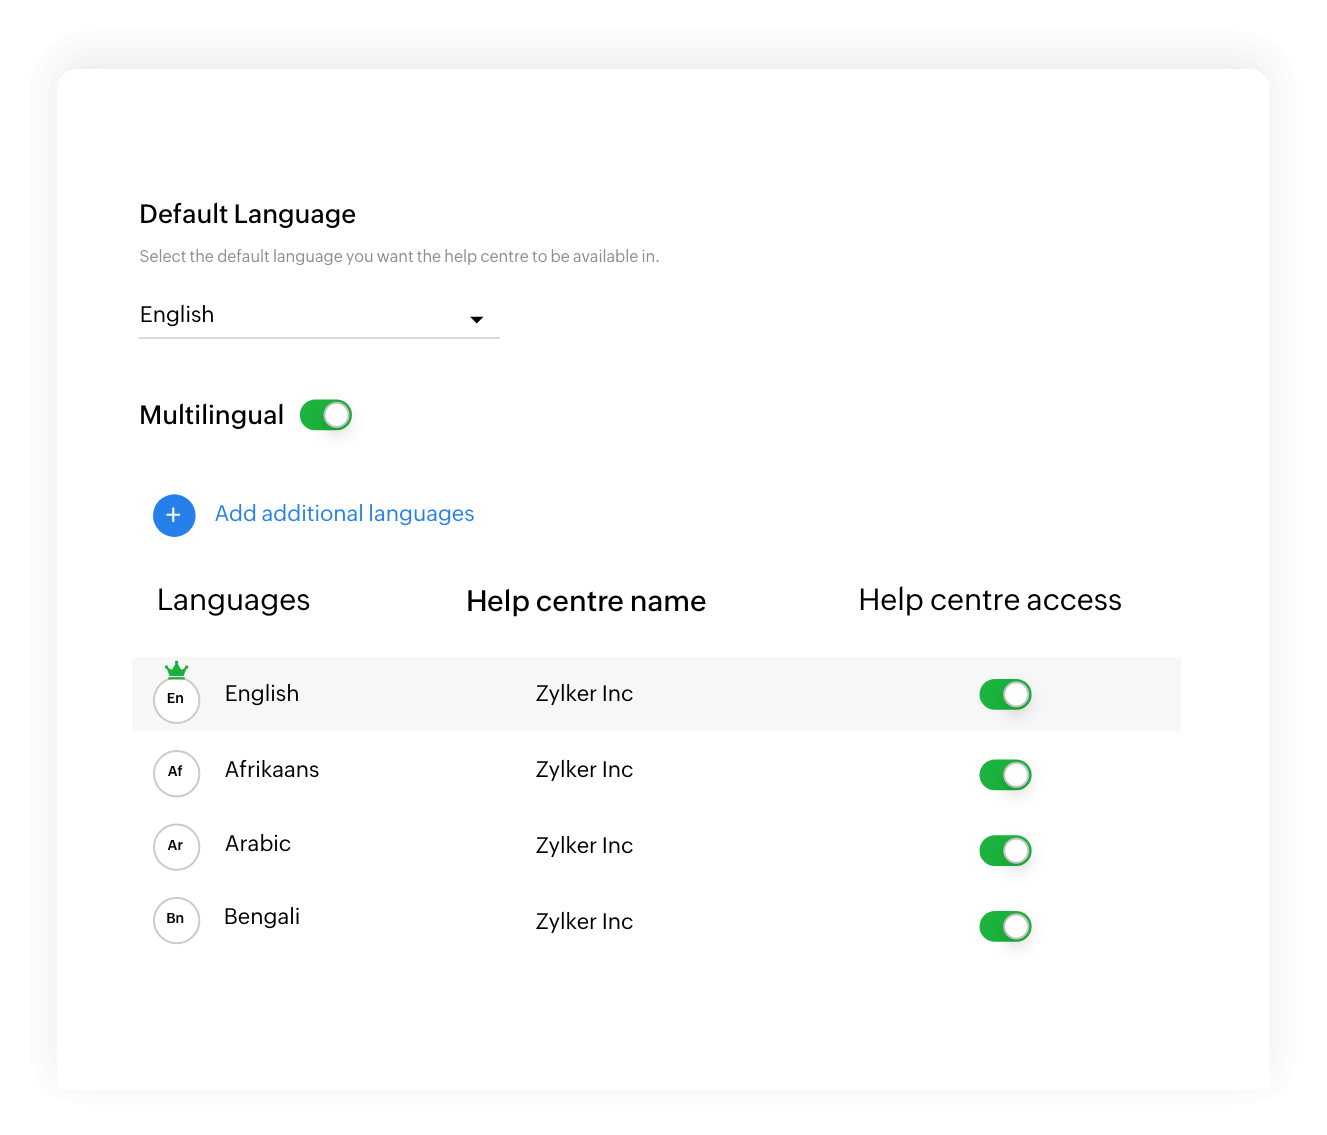Click Zylker Inc in the English row
This screenshot has height=1135, width=1327.
[584, 693]
